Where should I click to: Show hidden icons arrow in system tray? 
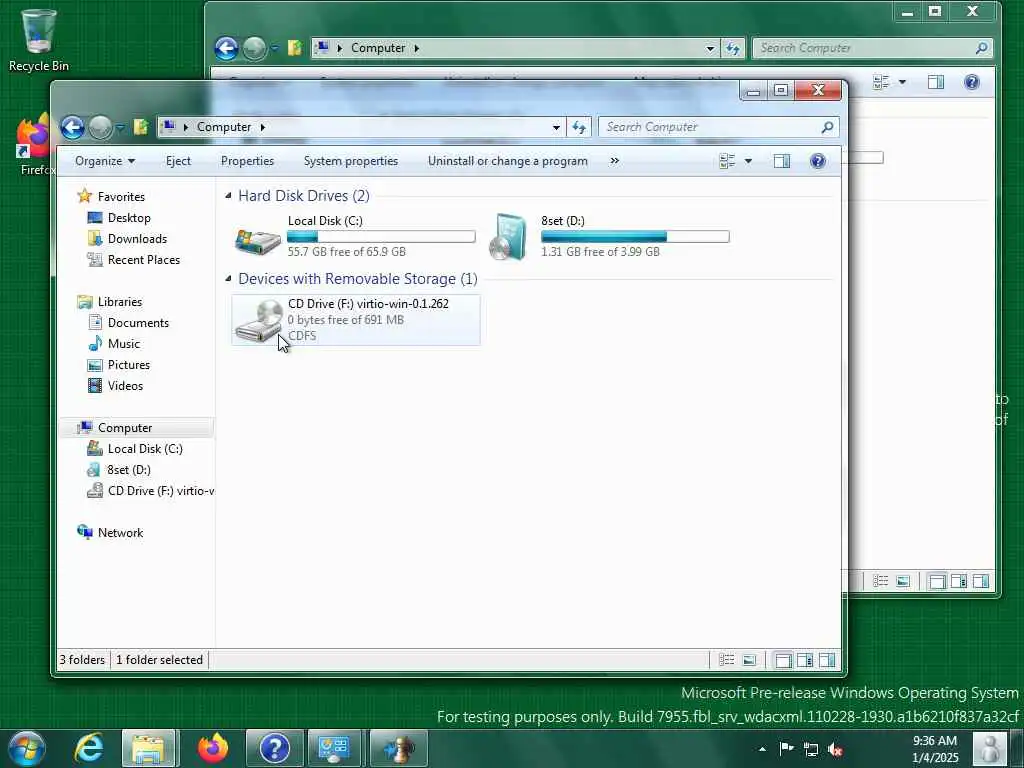[761, 749]
